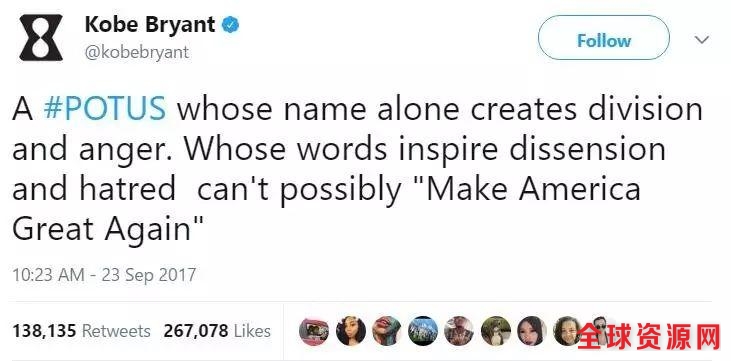View the 138,135 Retweets list

(x=81, y=331)
